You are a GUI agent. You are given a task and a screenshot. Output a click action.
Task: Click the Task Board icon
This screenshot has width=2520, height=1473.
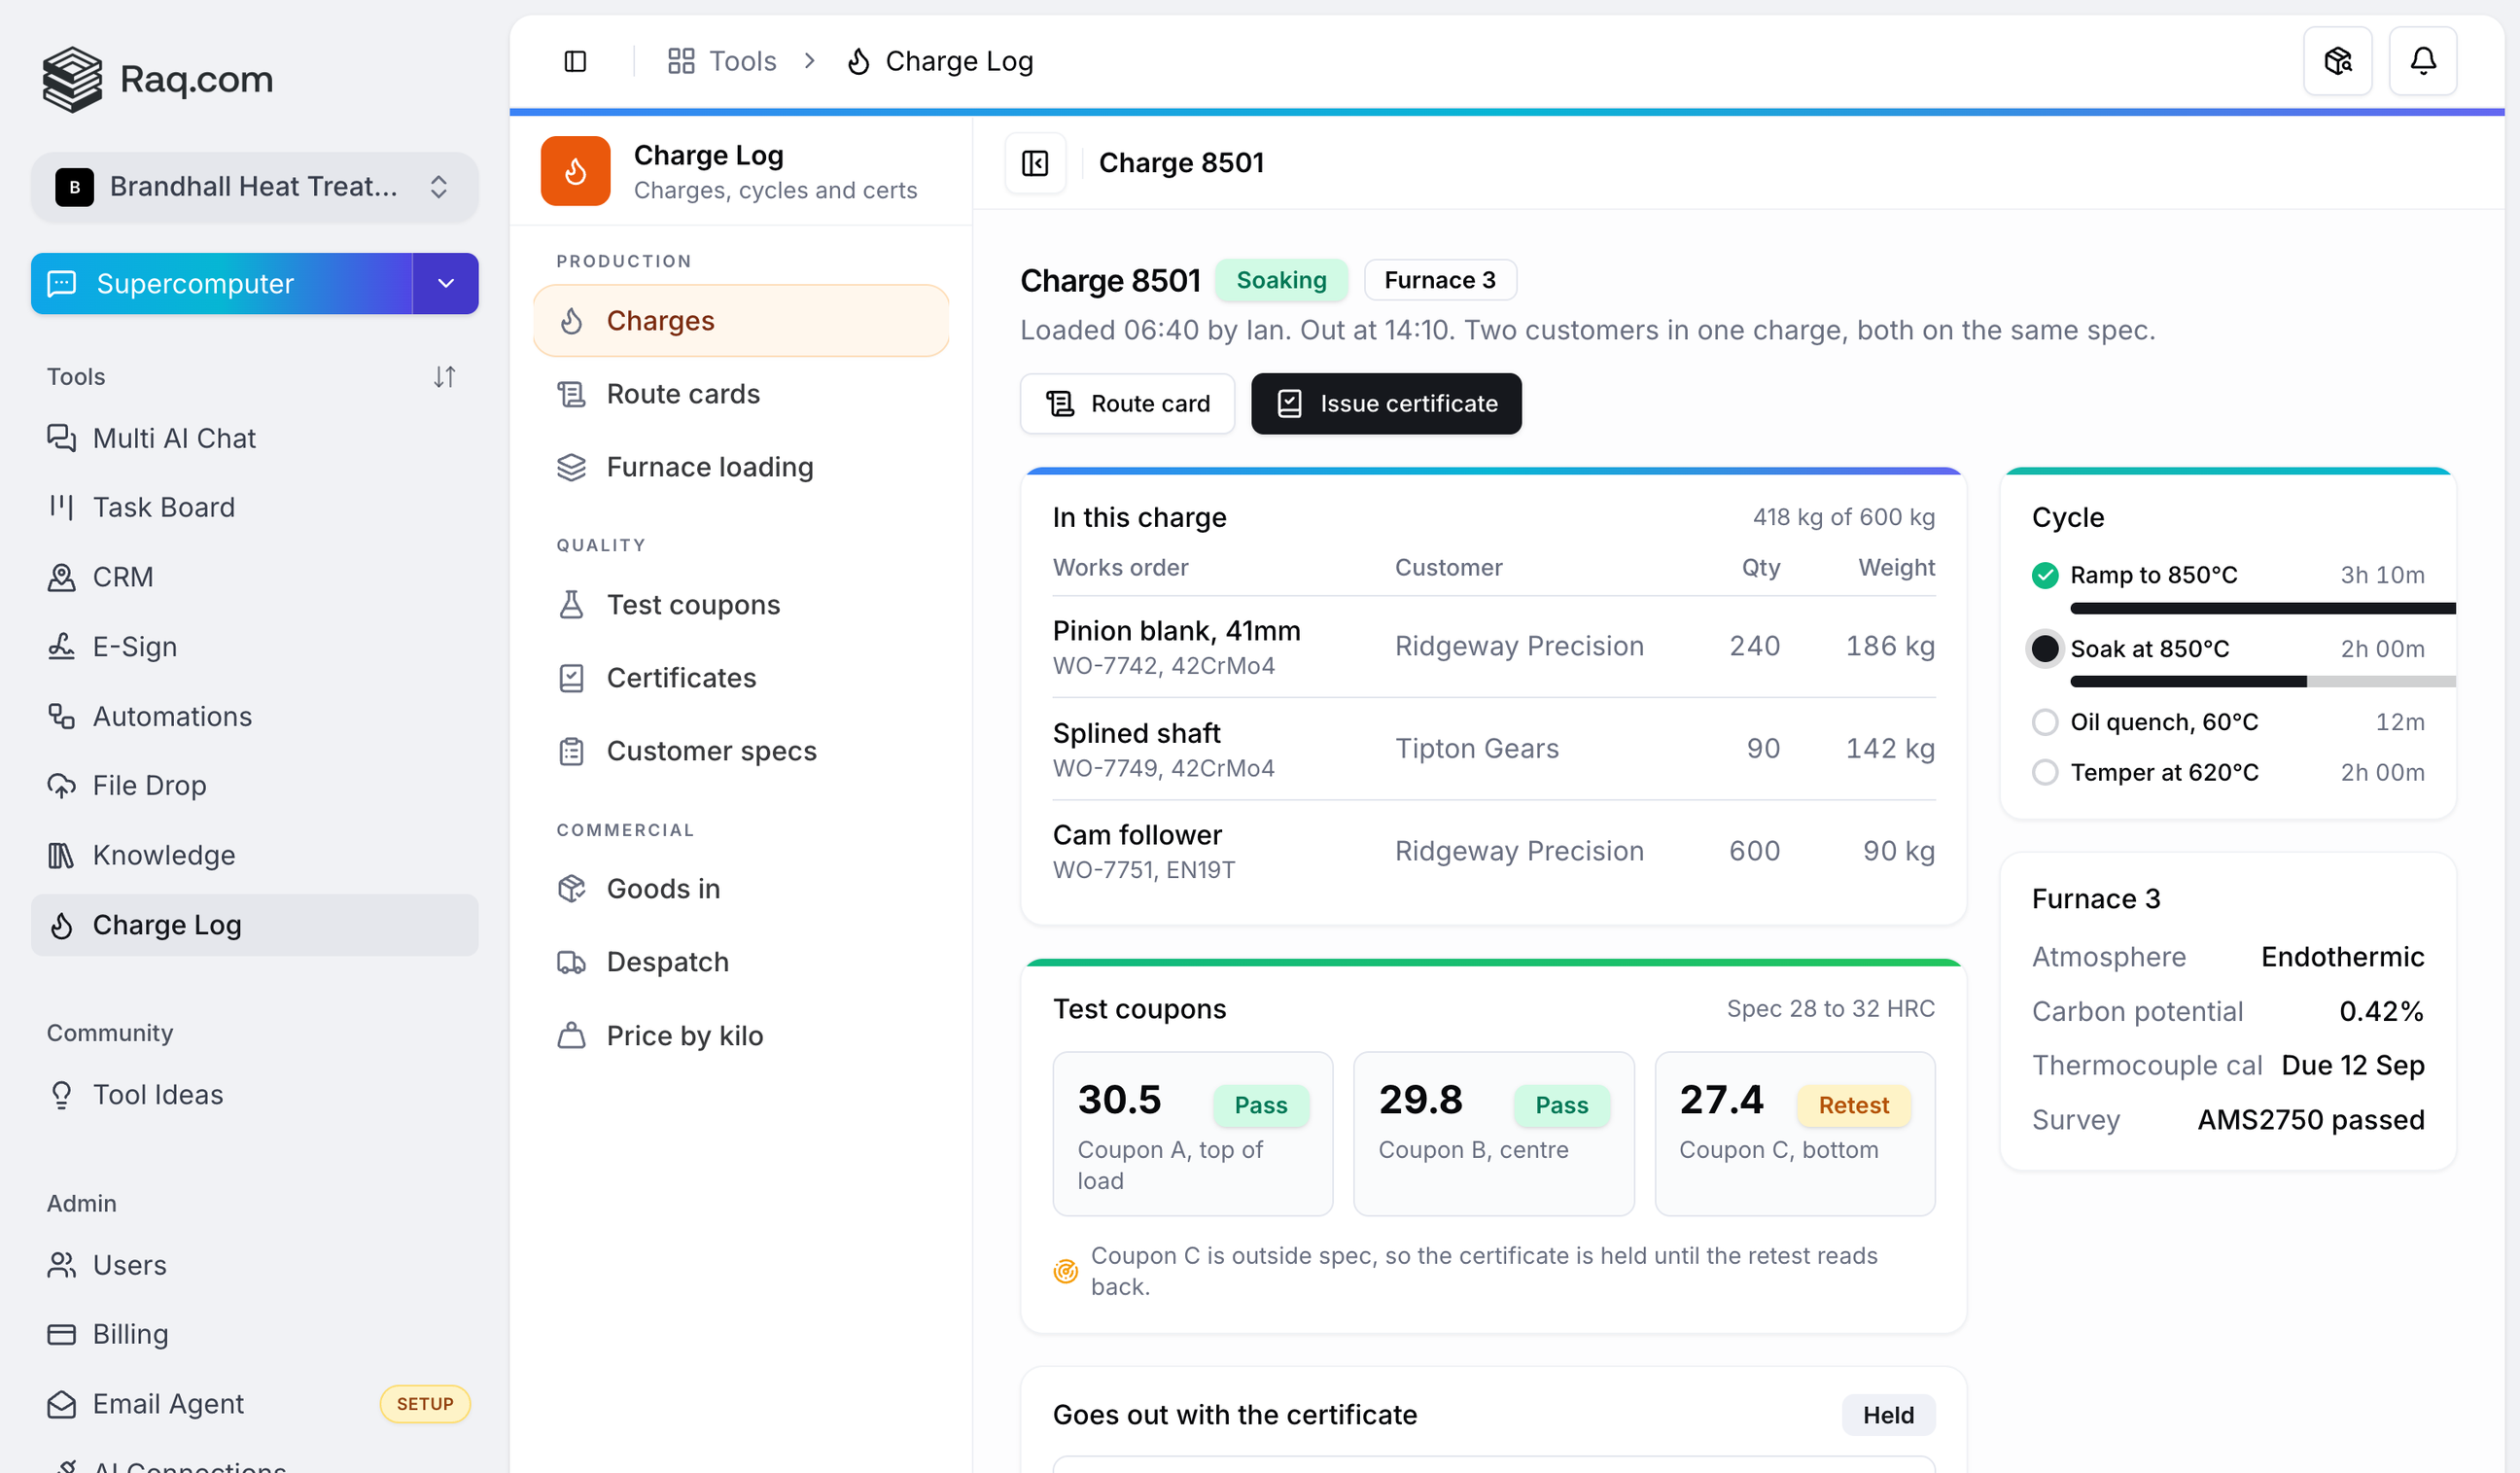[x=61, y=507]
